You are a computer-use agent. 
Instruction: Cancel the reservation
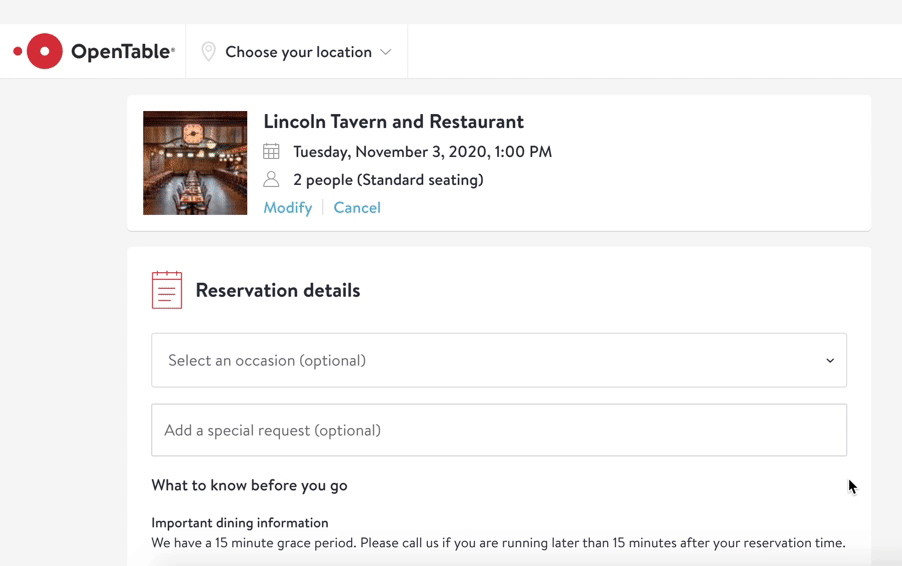[357, 208]
